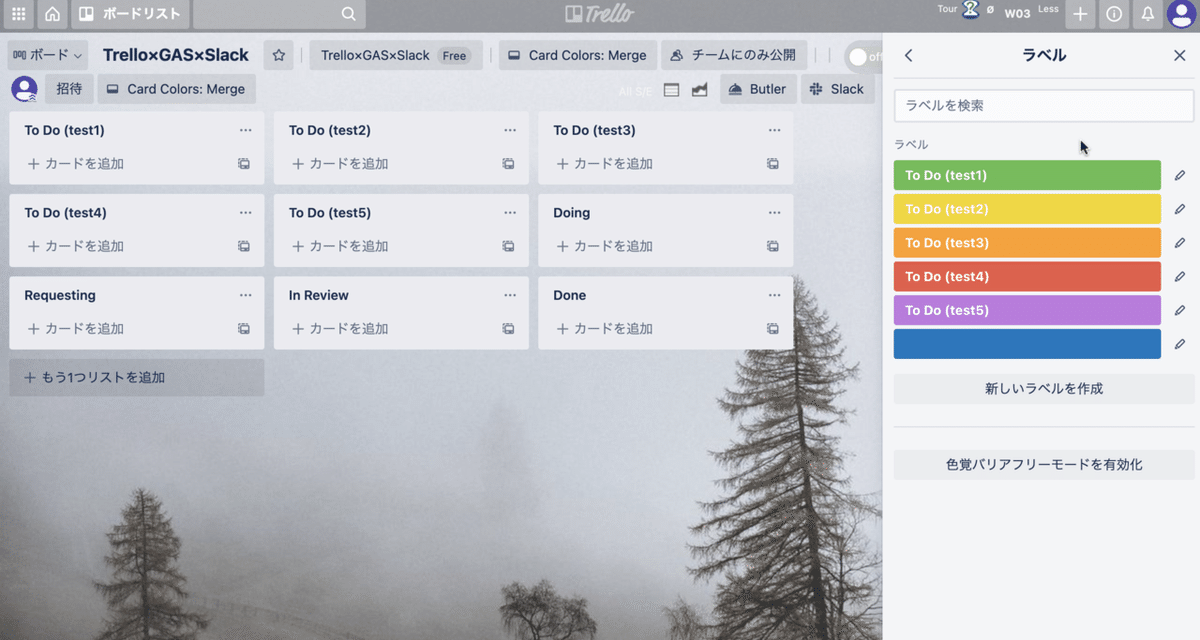Click the template icon in In Review
The width and height of the screenshot is (1200, 640).
point(508,328)
